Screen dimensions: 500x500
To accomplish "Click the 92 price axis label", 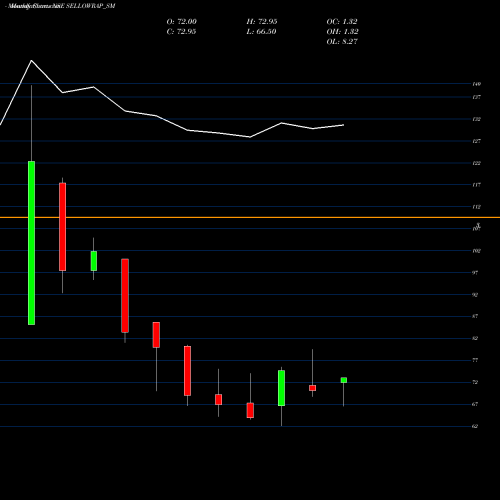I will pyautogui.click(x=475, y=295).
